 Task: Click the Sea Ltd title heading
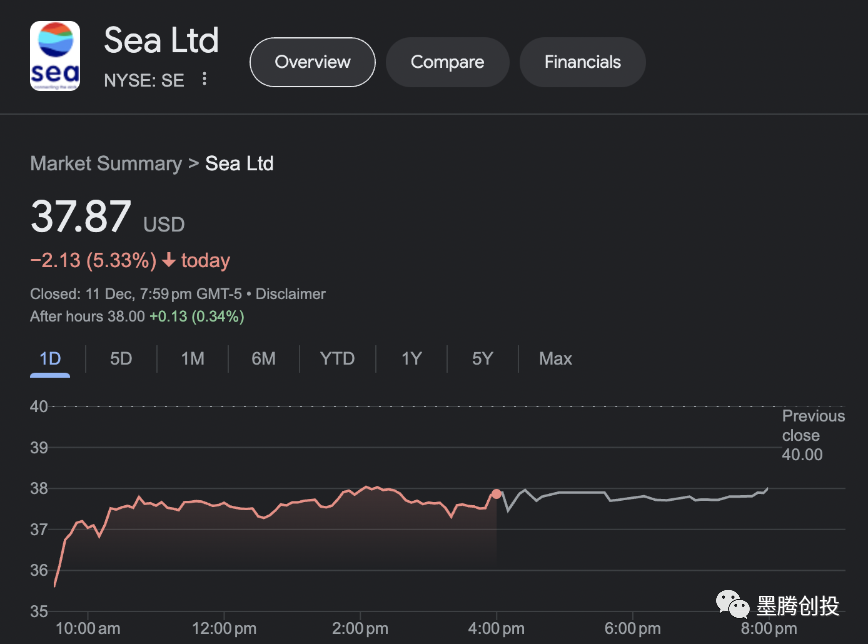161,41
